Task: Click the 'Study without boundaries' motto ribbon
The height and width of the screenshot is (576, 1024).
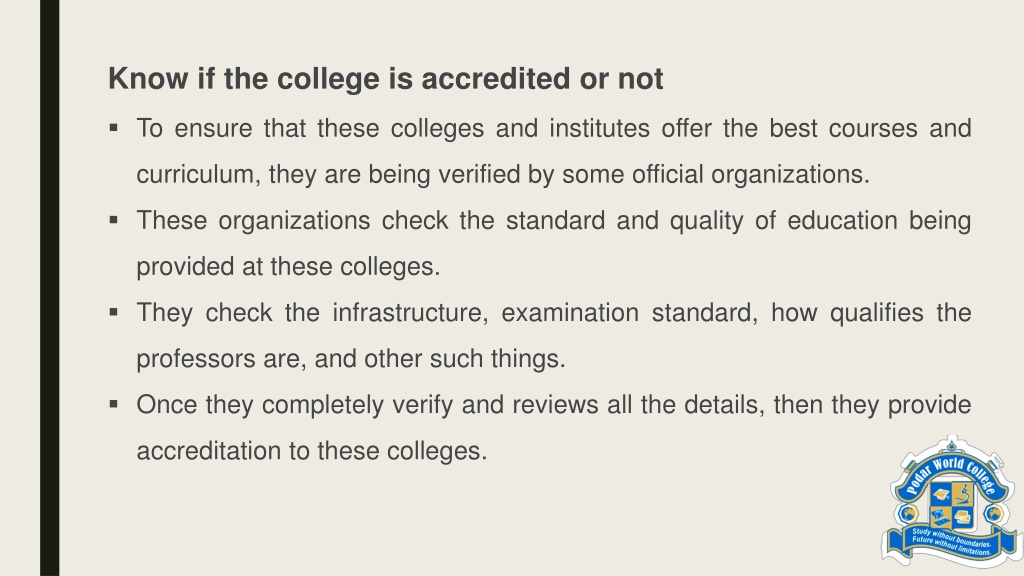Action: (952, 542)
